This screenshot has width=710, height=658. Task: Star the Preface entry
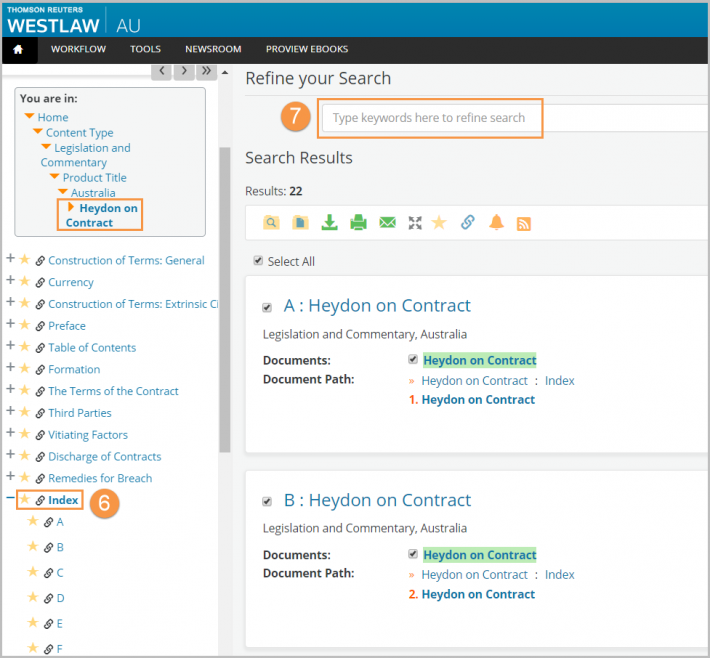[x=24, y=325]
